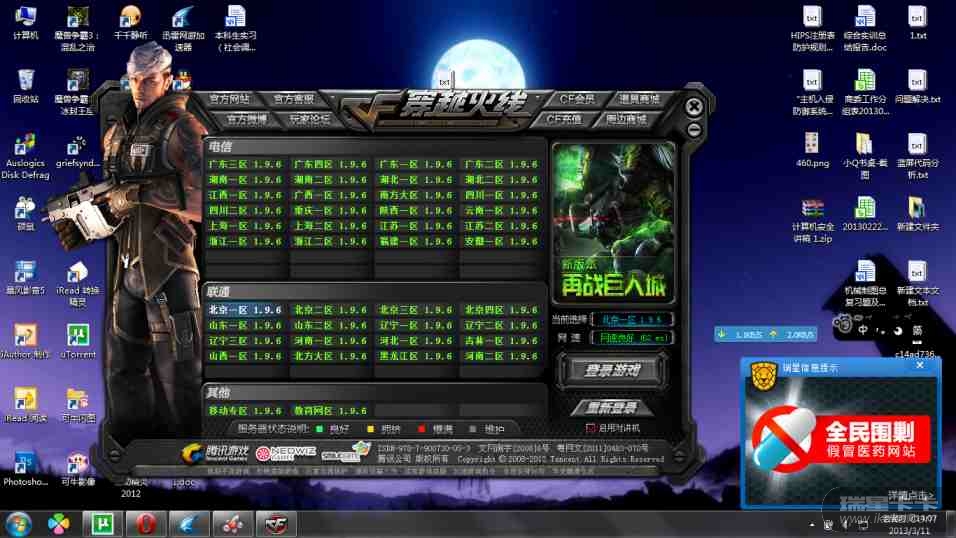
Task: Select the uTorrent desktop shortcut
Action: click(78, 341)
